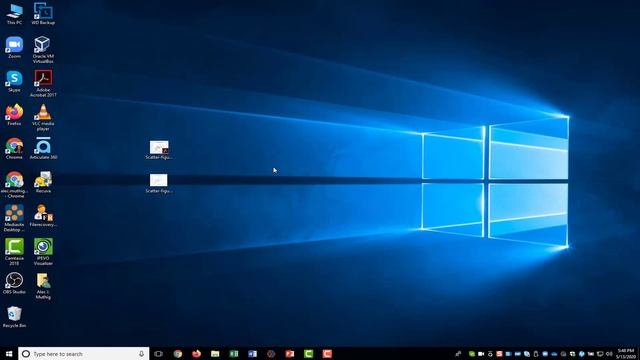The width and height of the screenshot is (640, 360).
Task: Click the Zoom camera tray icon
Action: pyautogui.click(x=481, y=354)
